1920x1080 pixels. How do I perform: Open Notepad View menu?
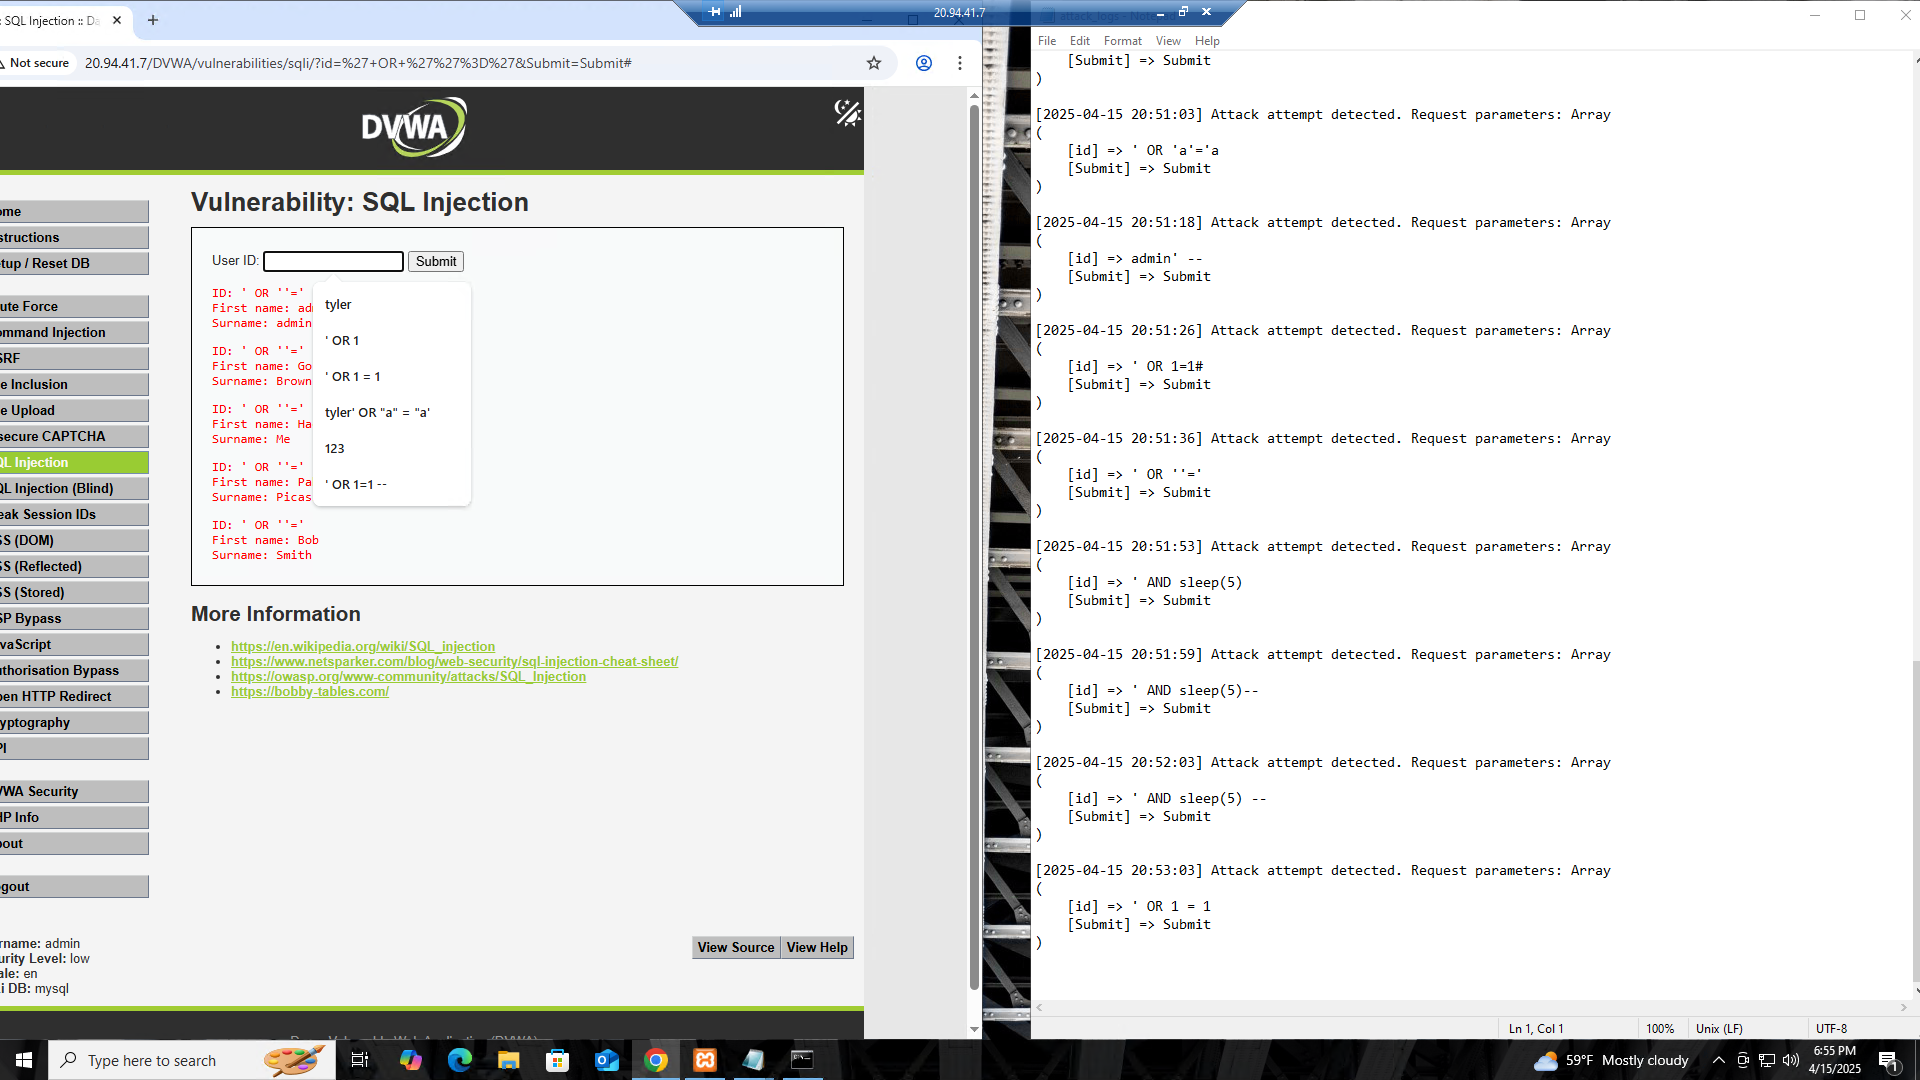1167,41
